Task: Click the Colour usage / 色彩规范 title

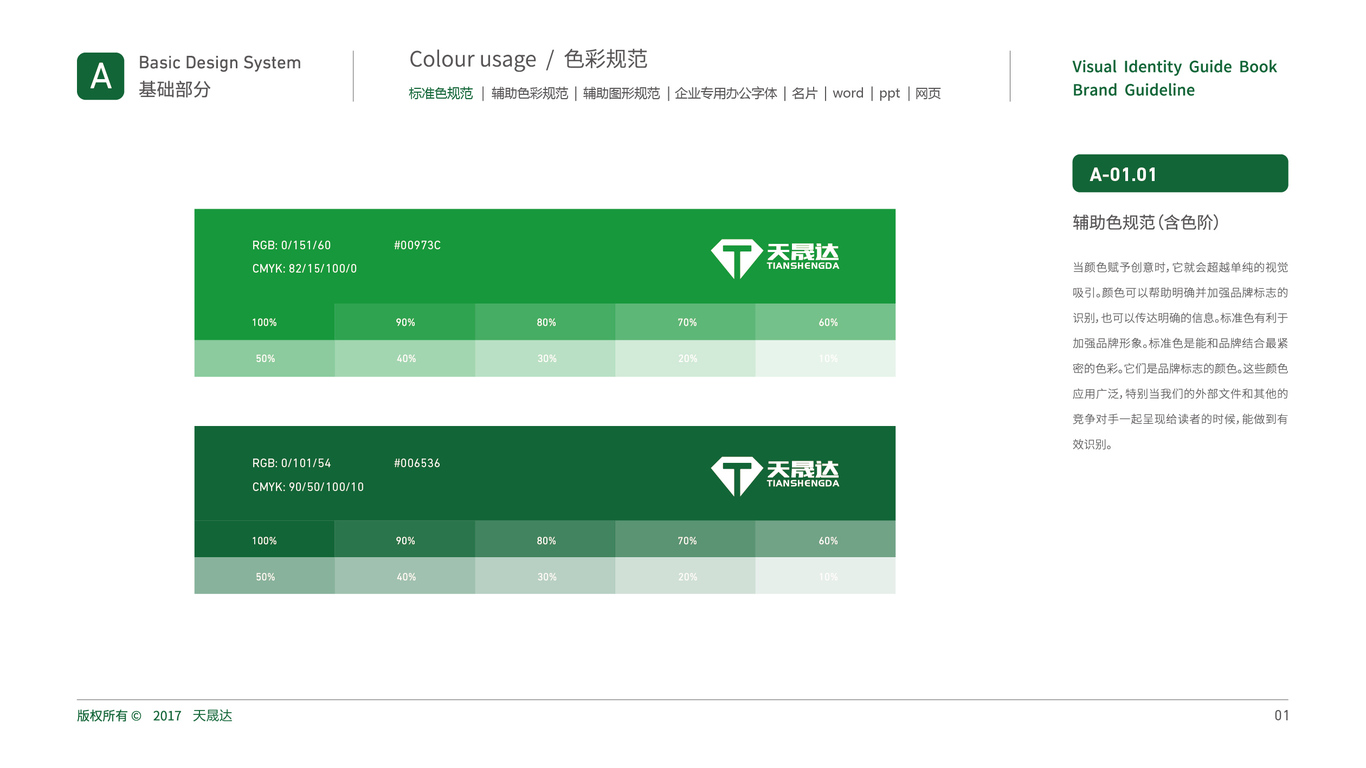Action: [x=528, y=59]
